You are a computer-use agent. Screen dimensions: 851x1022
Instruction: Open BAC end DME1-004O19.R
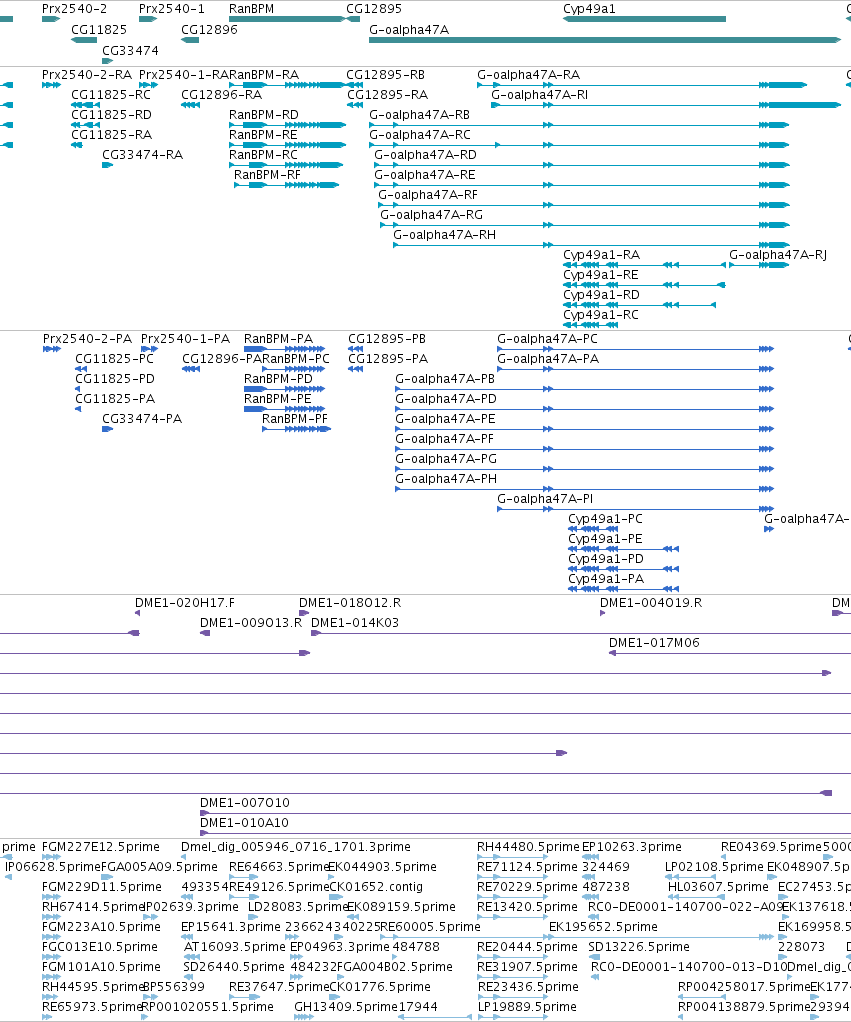point(651,603)
